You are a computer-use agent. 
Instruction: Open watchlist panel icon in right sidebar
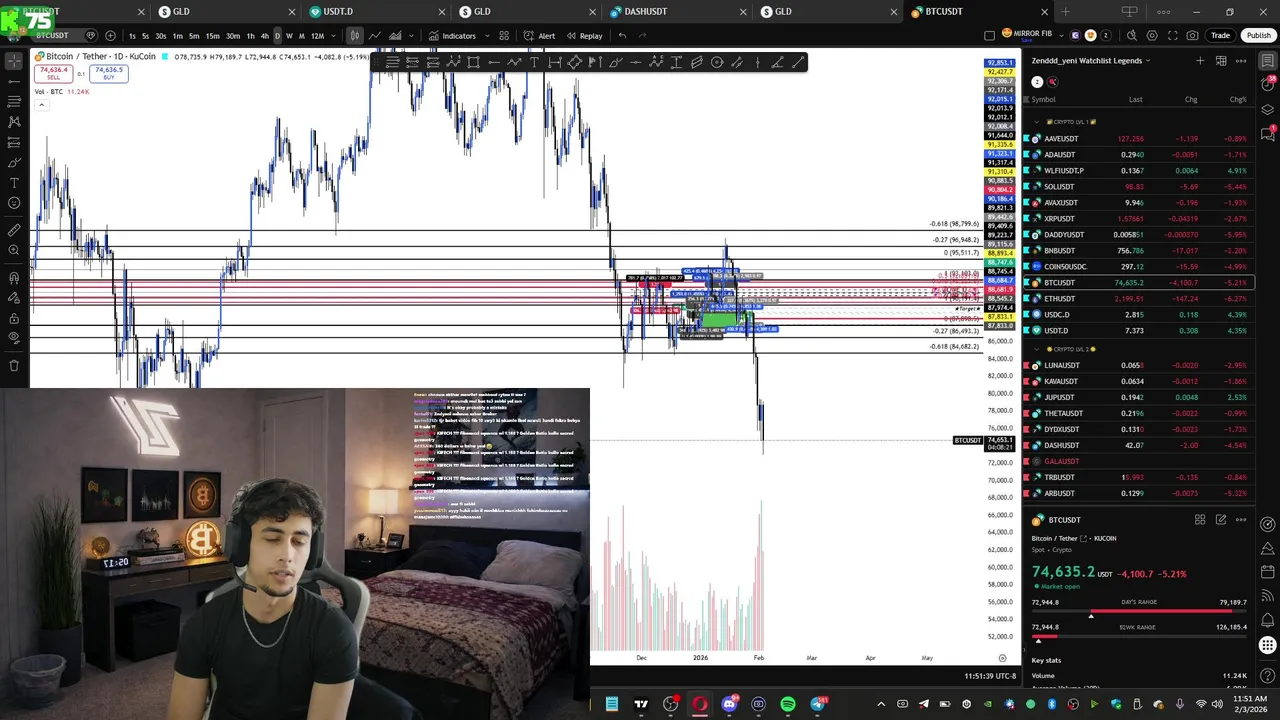[1268, 61]
